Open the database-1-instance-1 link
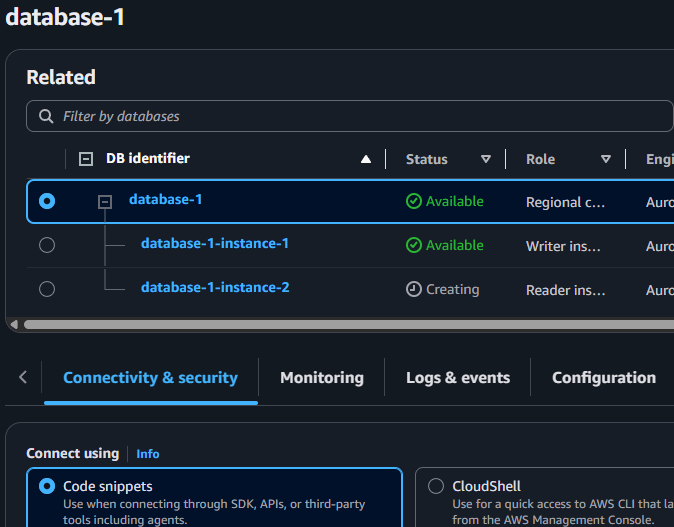The image size is (674, 527). click(x=215, y=243)
